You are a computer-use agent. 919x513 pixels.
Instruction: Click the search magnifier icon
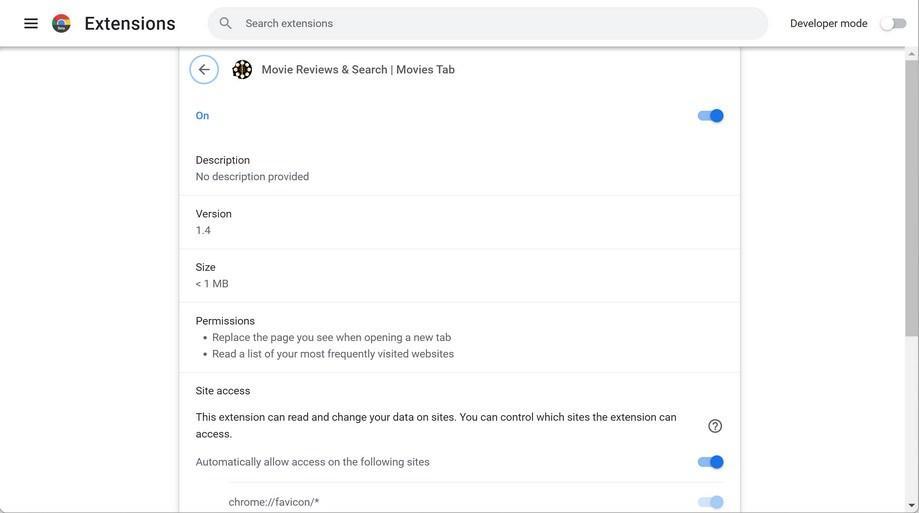[226, 23]
